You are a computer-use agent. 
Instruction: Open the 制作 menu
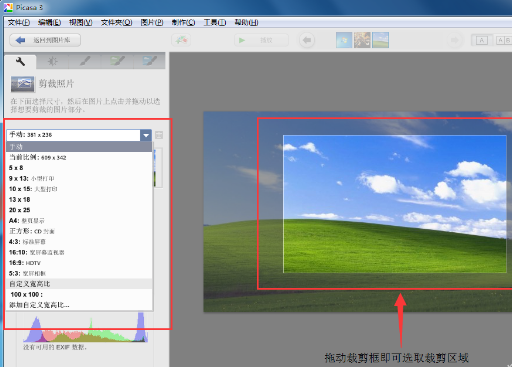183,22
